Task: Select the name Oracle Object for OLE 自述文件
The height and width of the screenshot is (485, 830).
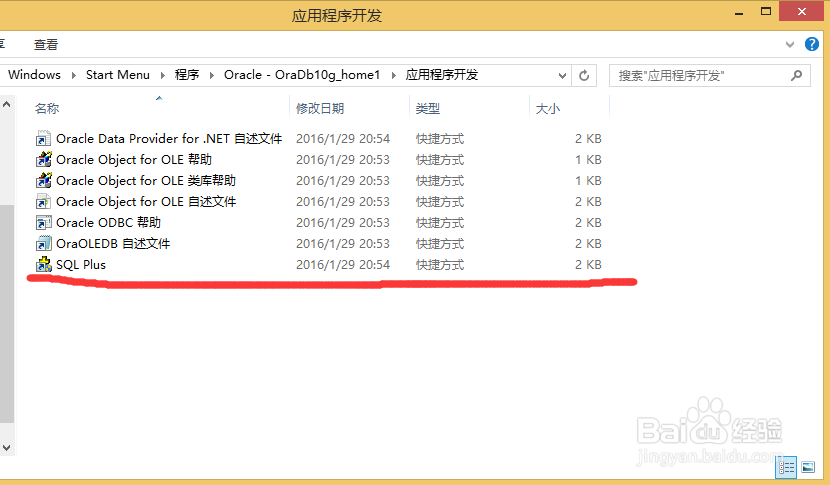Action: click(146, 202)
